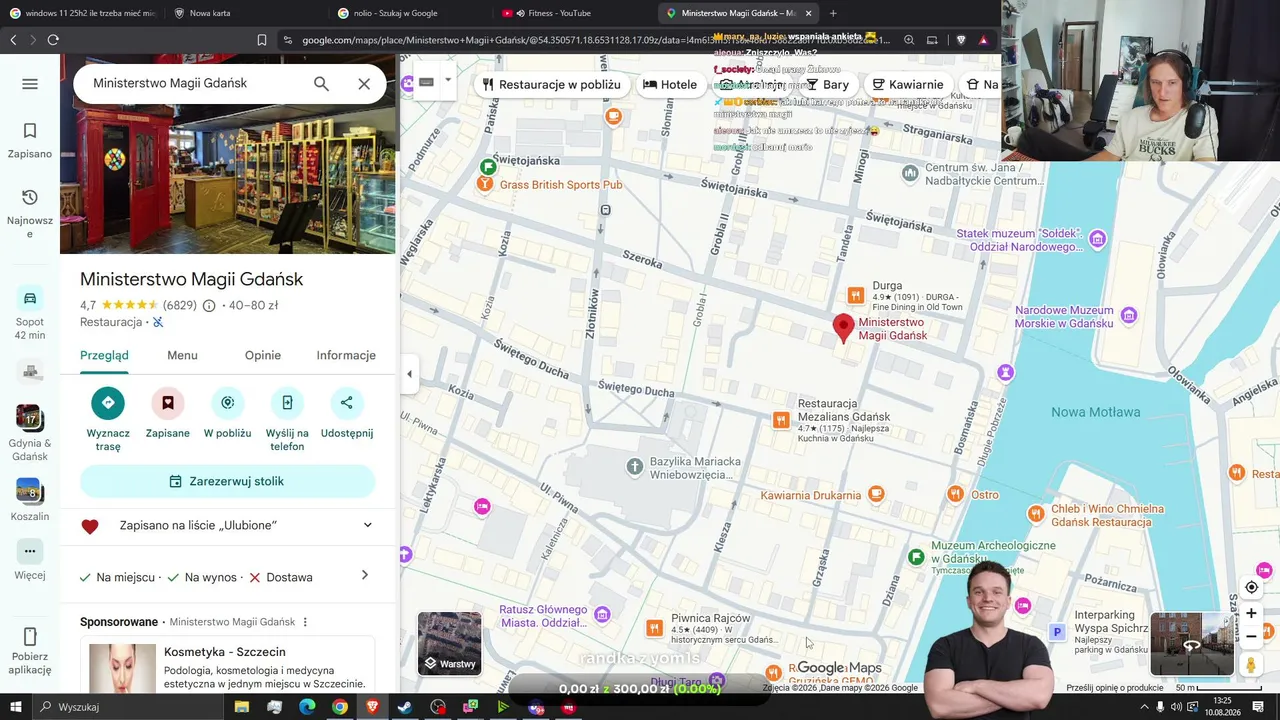Click the W pobliżu nearby button
1280x720 pixels.
pyautogui.click(x=227, y=414)
